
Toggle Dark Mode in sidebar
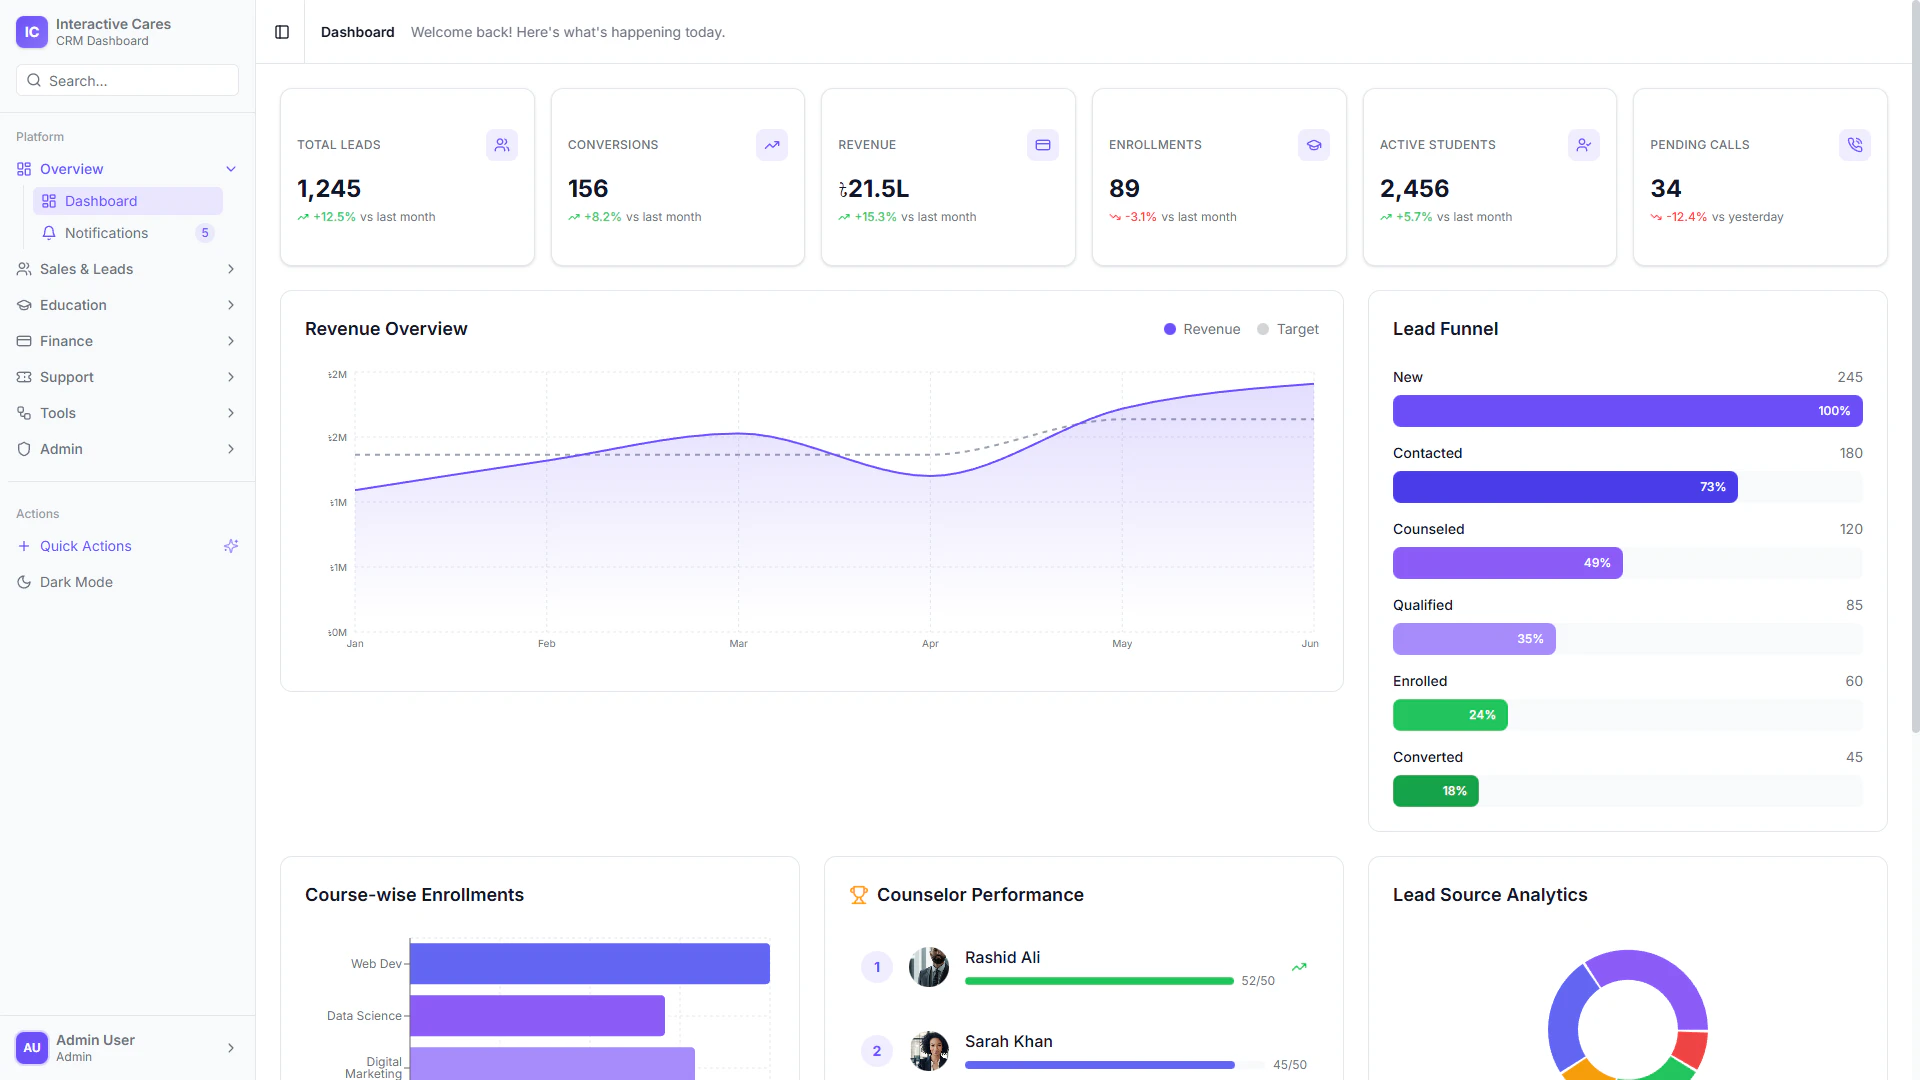click(x=76, y=582)
